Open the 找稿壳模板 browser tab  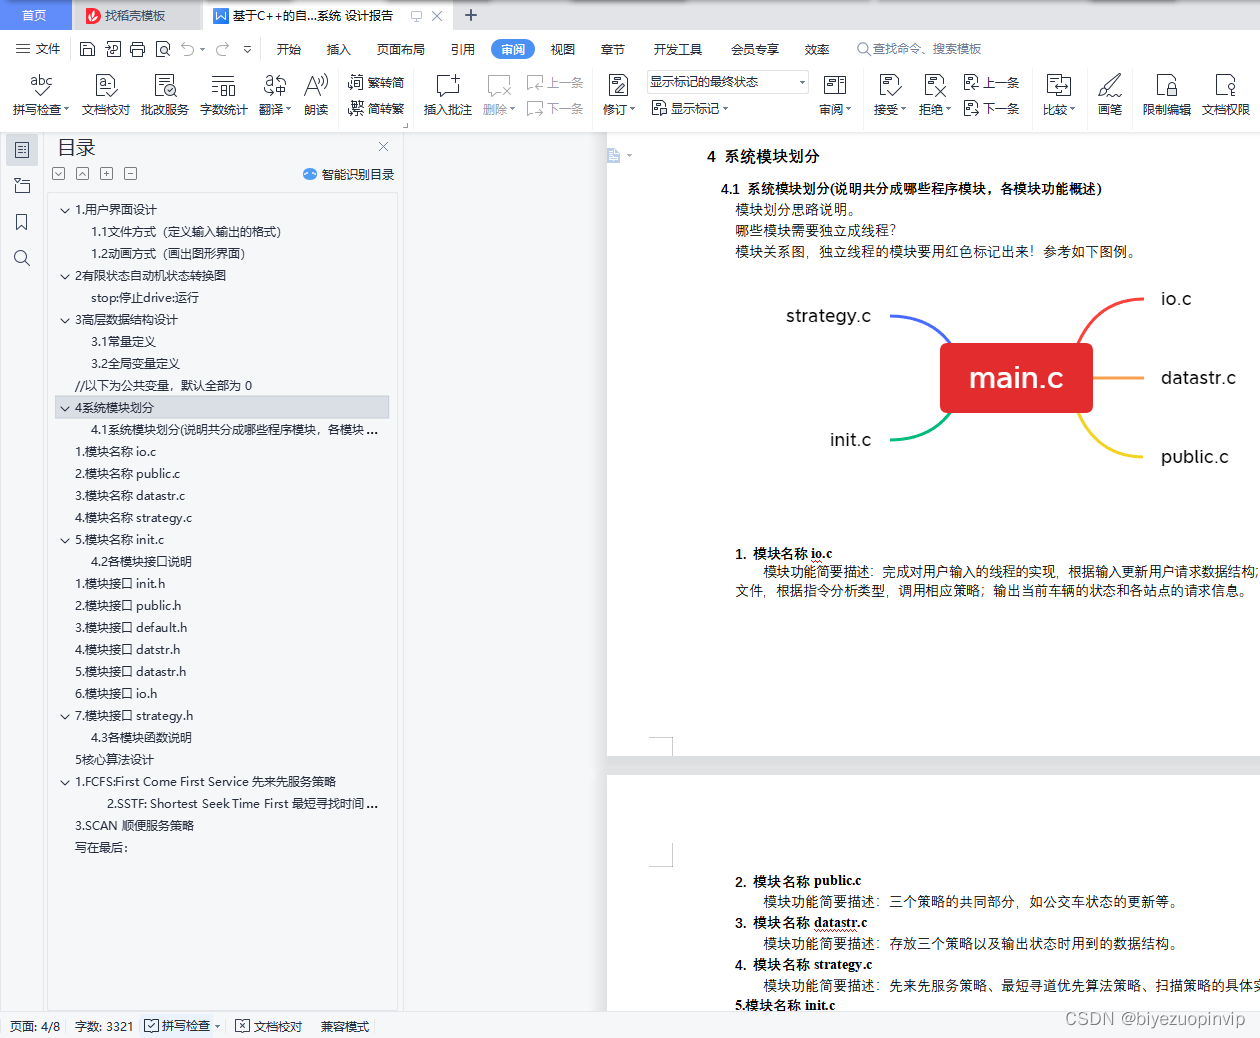coord(134,15)
